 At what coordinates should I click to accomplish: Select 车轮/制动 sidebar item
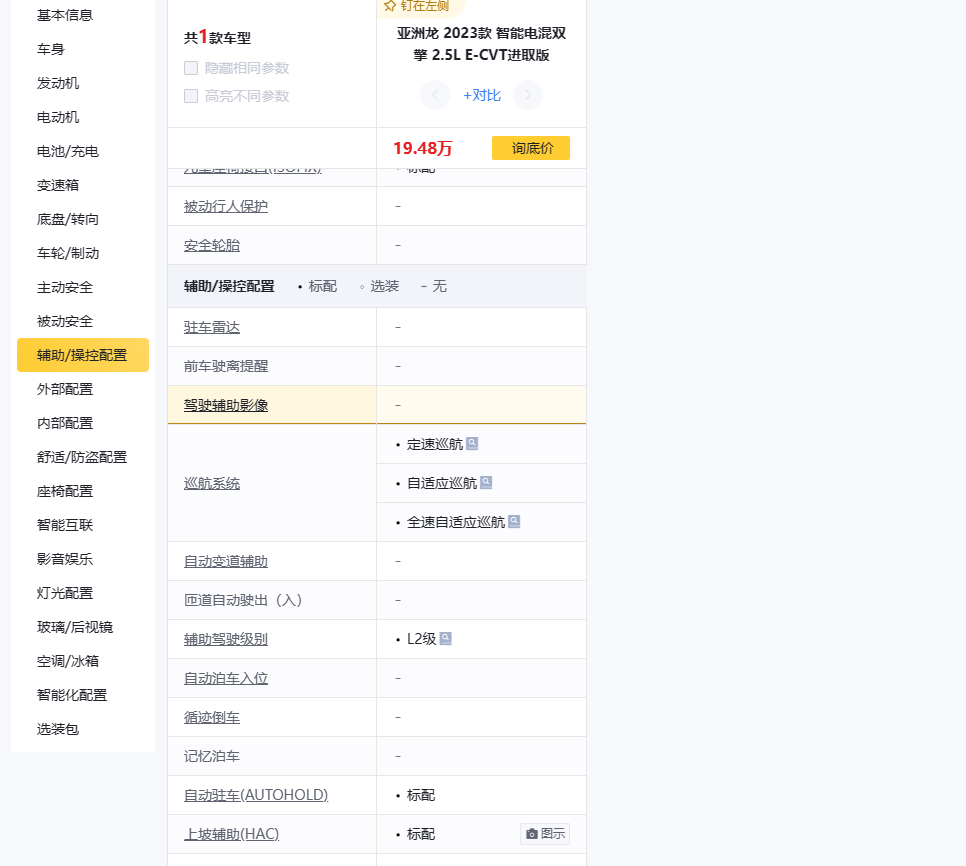(x=68, y=253)
